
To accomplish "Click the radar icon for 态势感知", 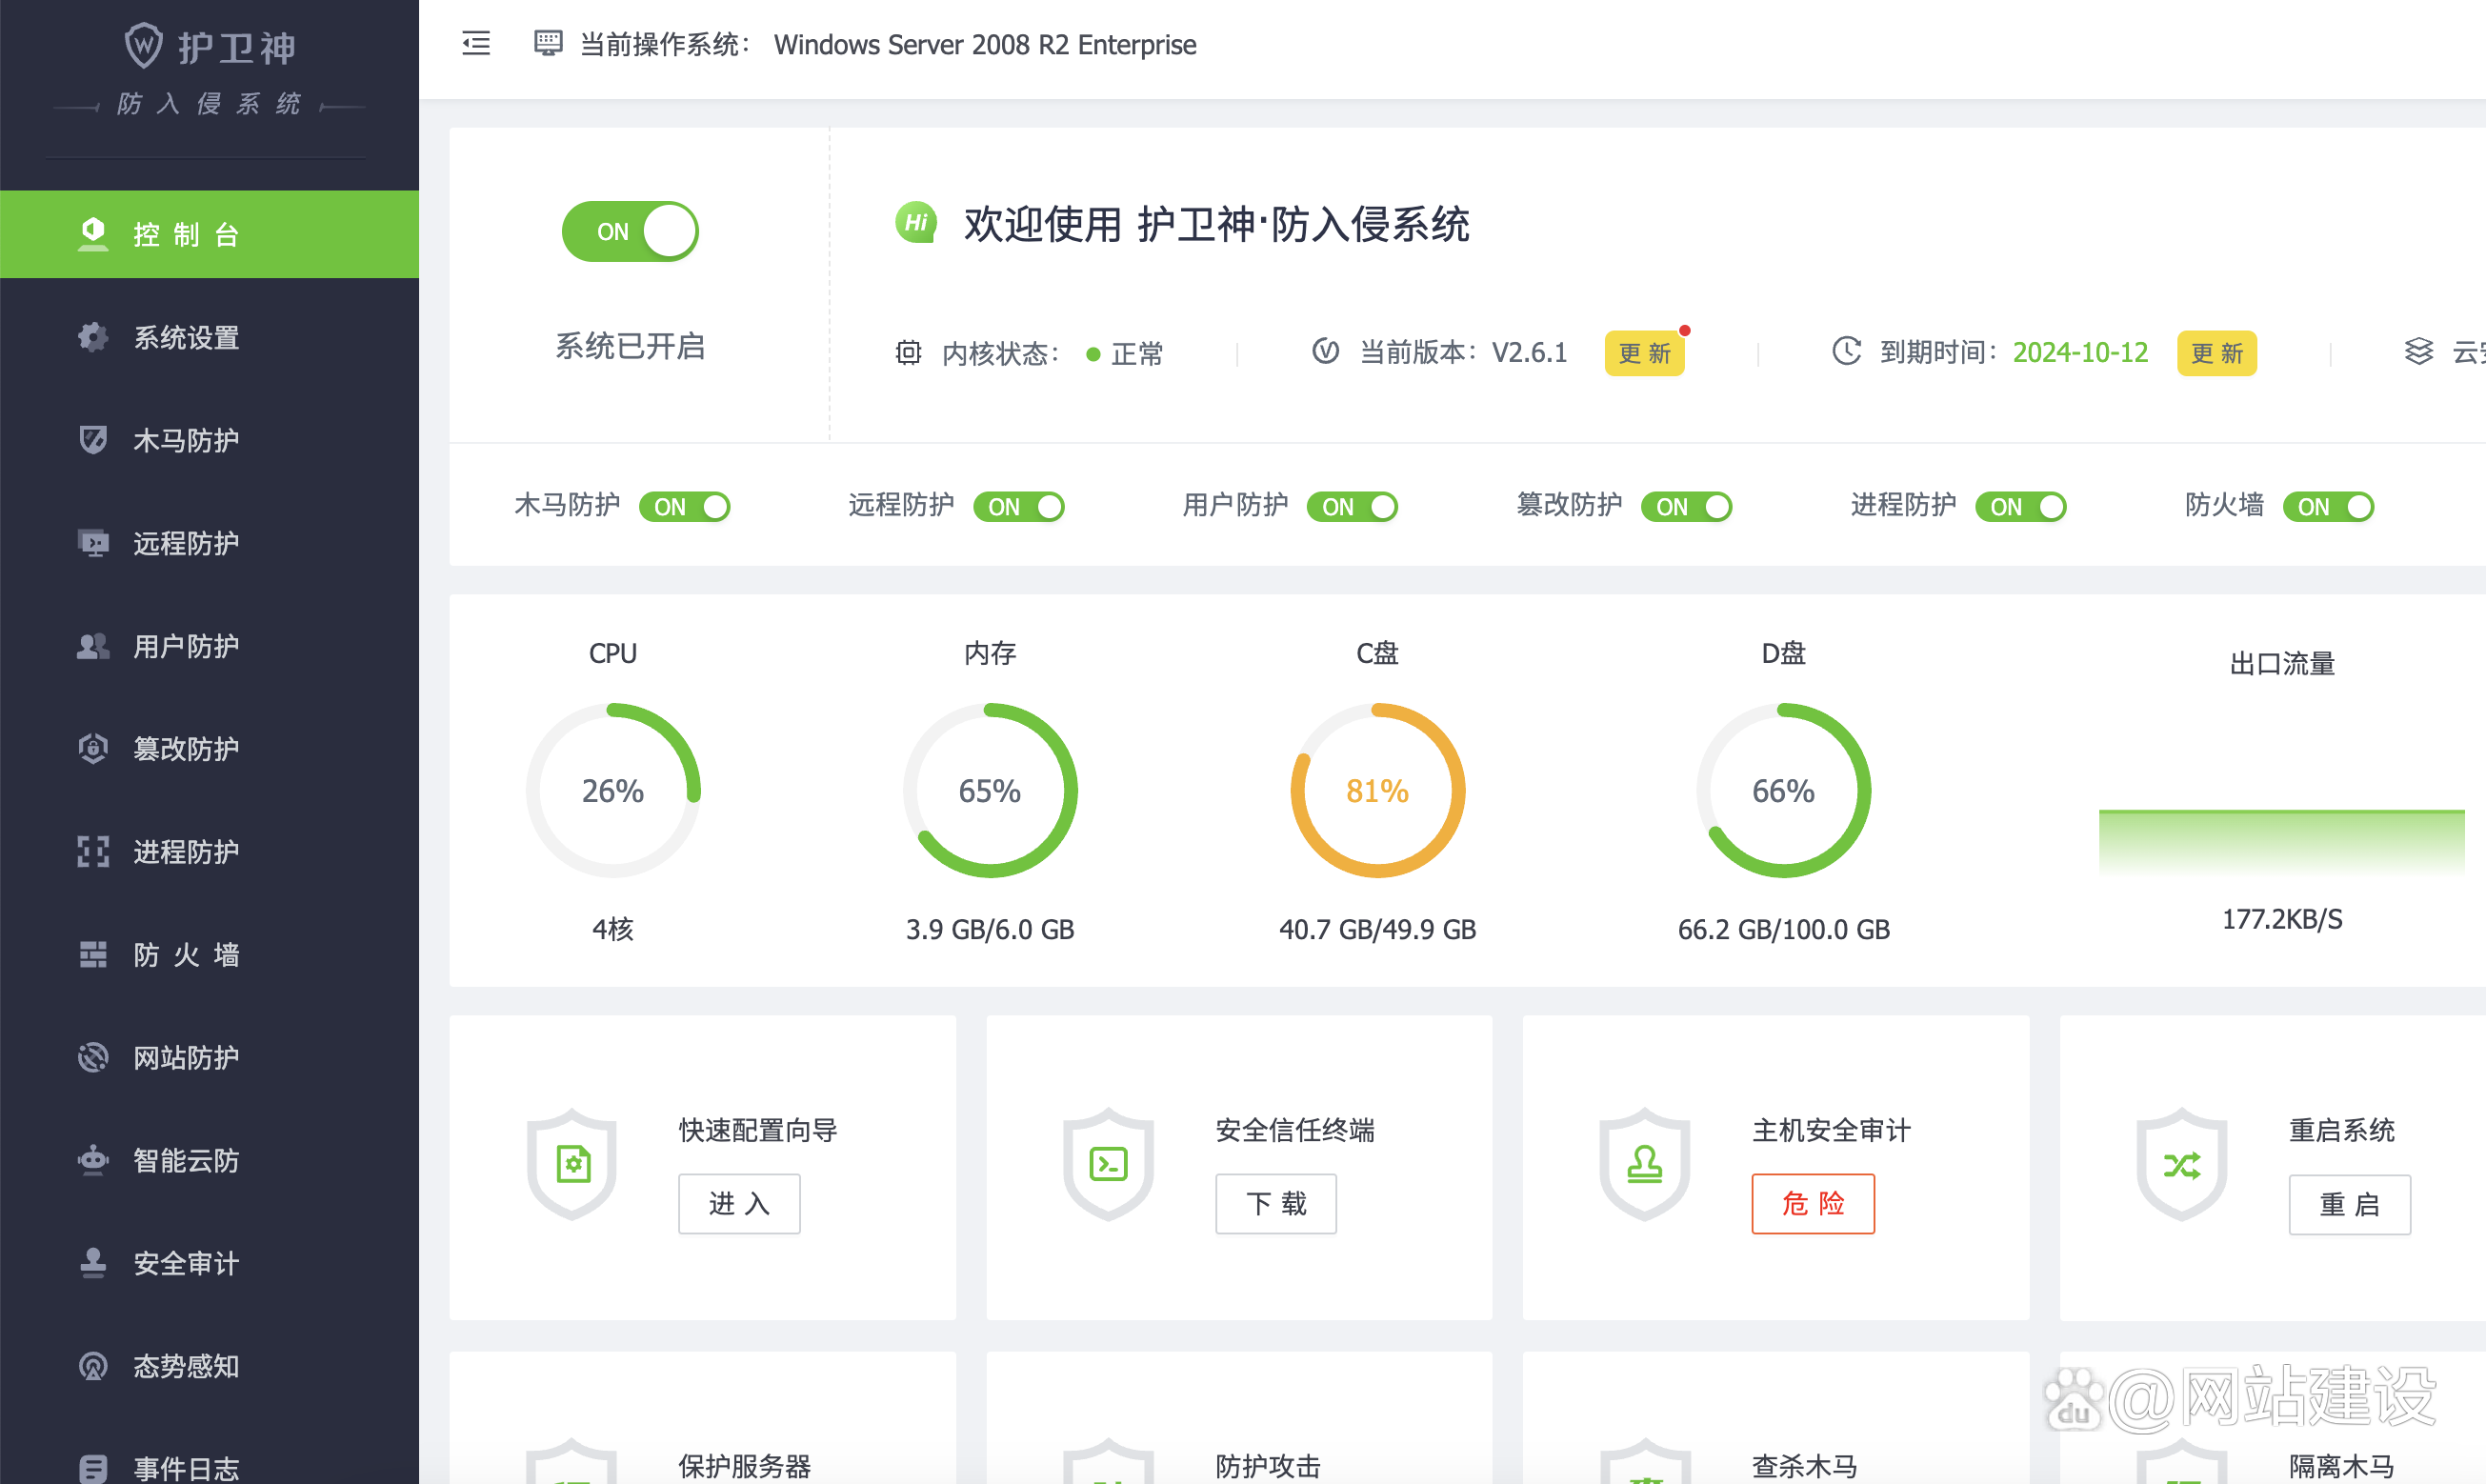I will pyautogui.click(x=93, y=1366).
